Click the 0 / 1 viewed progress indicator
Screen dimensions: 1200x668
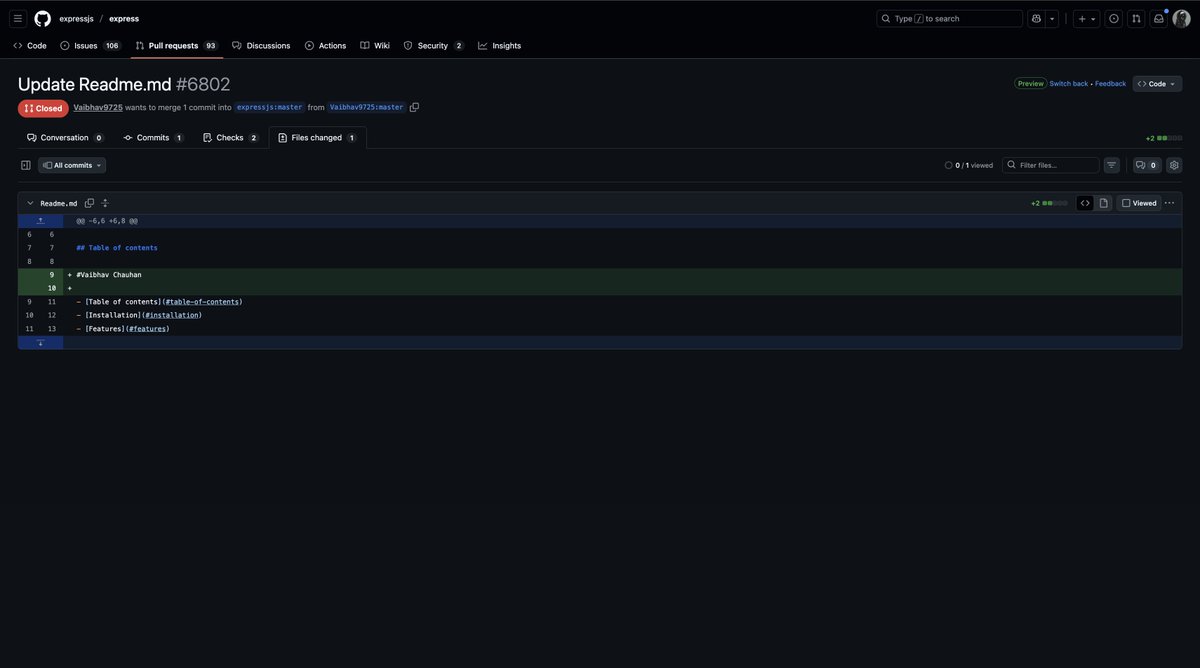(x=969, y=165)
